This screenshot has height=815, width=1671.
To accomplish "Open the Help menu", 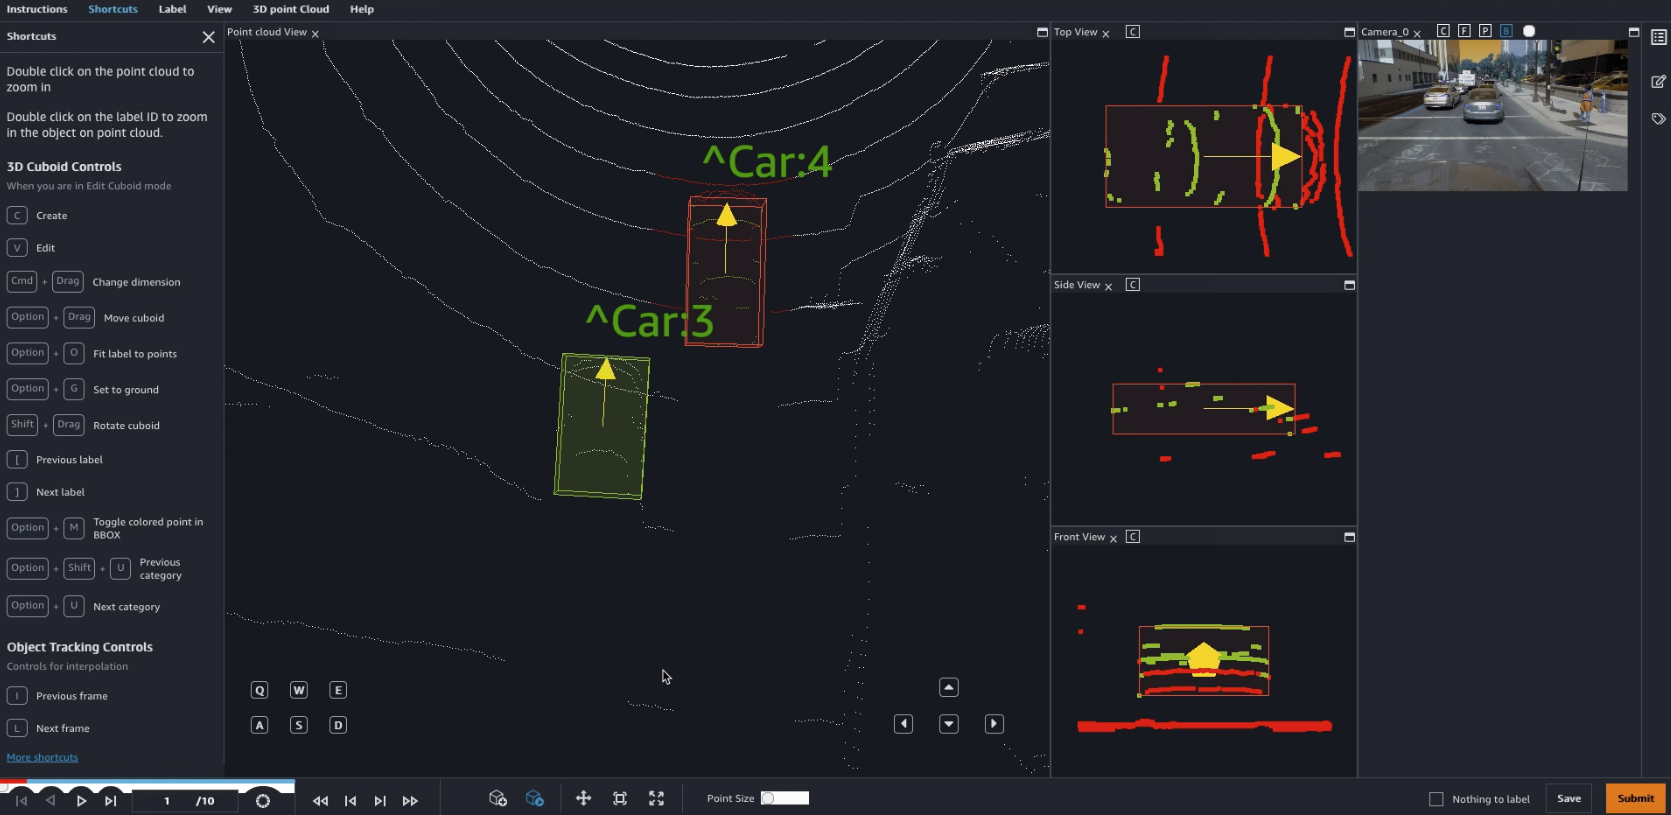I will point(361,9).
